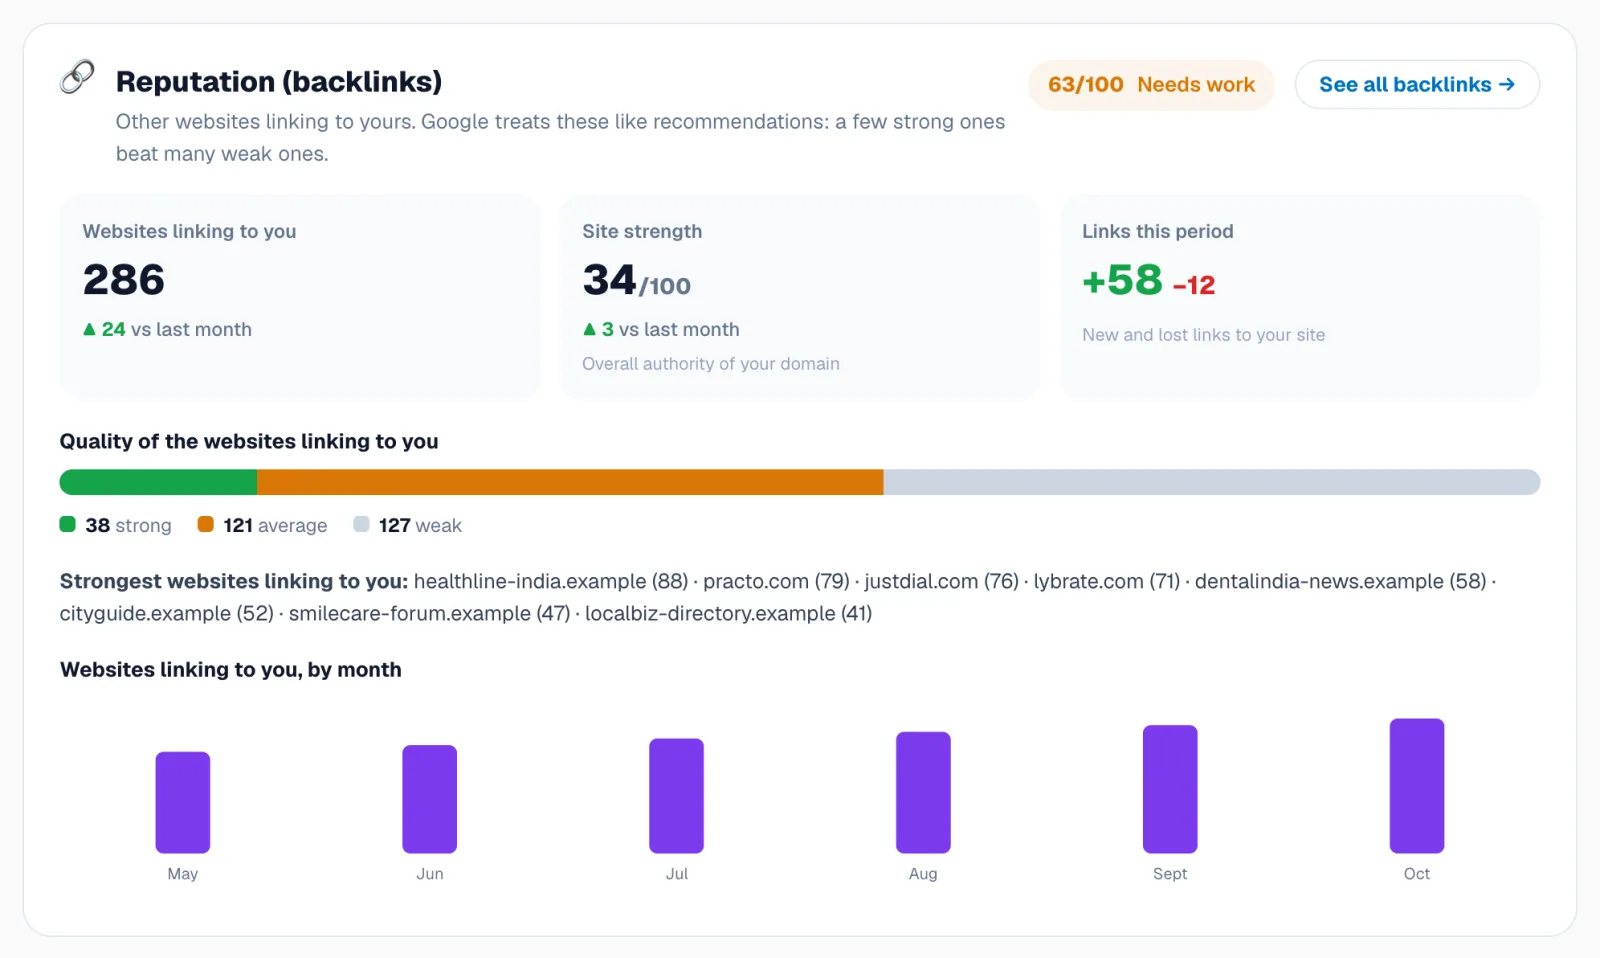The width and height of the screenshot is (1600, 958).
Task: Click the 38 strong legend label
Action: [x=128, y=525]
